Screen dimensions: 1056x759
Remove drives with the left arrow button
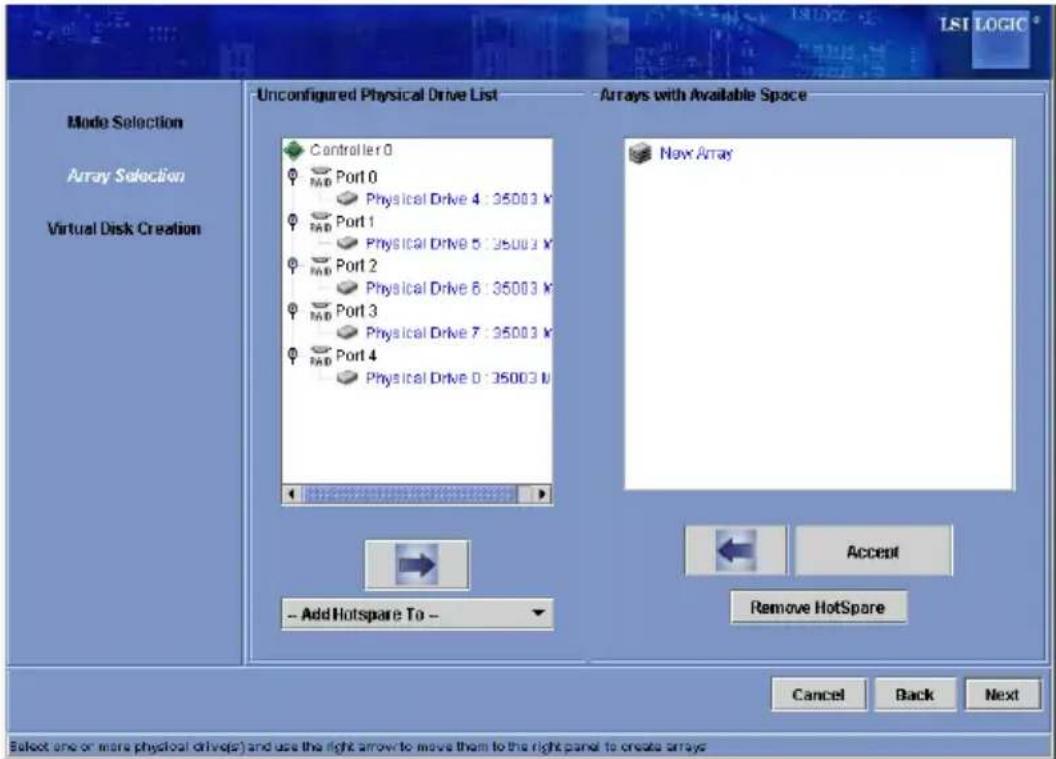pos(735,551)
